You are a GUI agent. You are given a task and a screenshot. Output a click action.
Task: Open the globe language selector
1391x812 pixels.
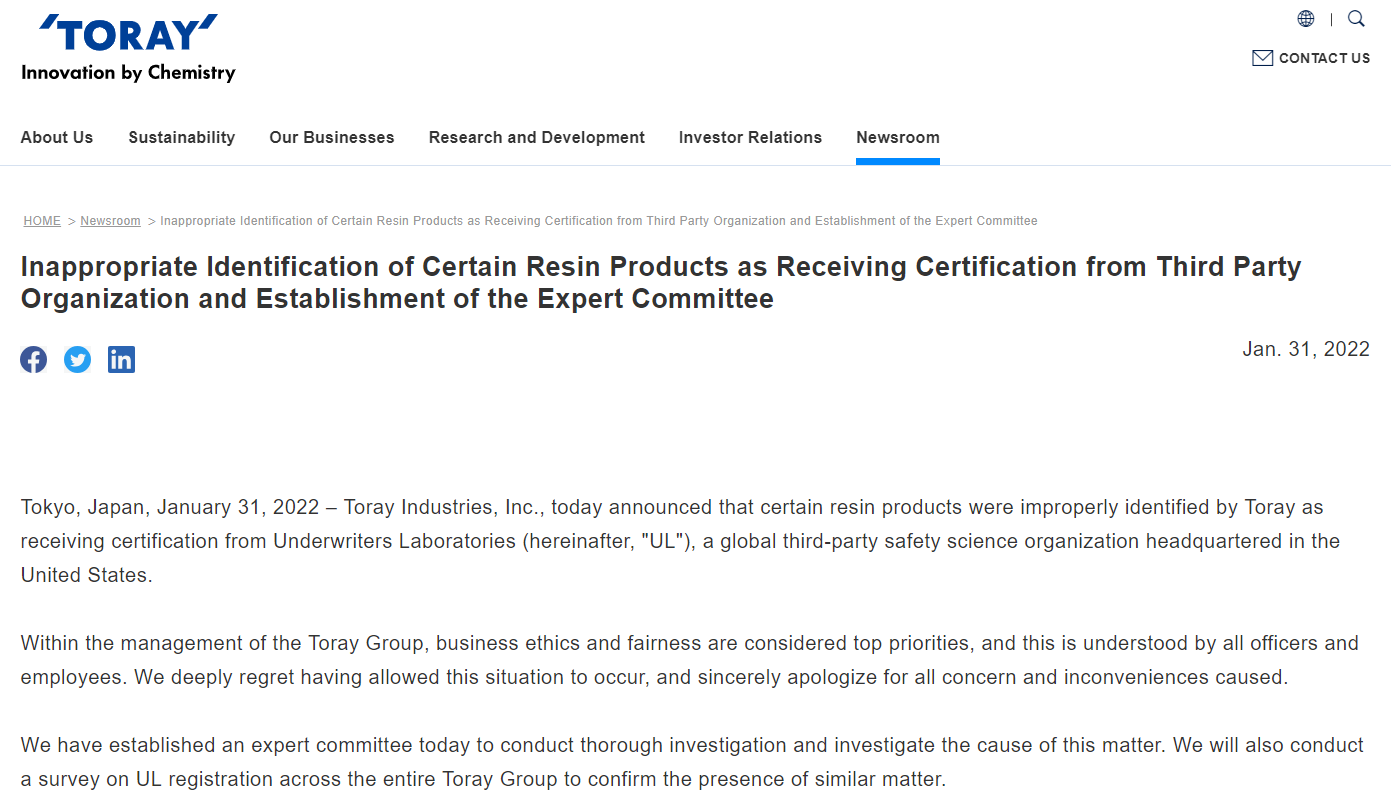pos(1306,19)
